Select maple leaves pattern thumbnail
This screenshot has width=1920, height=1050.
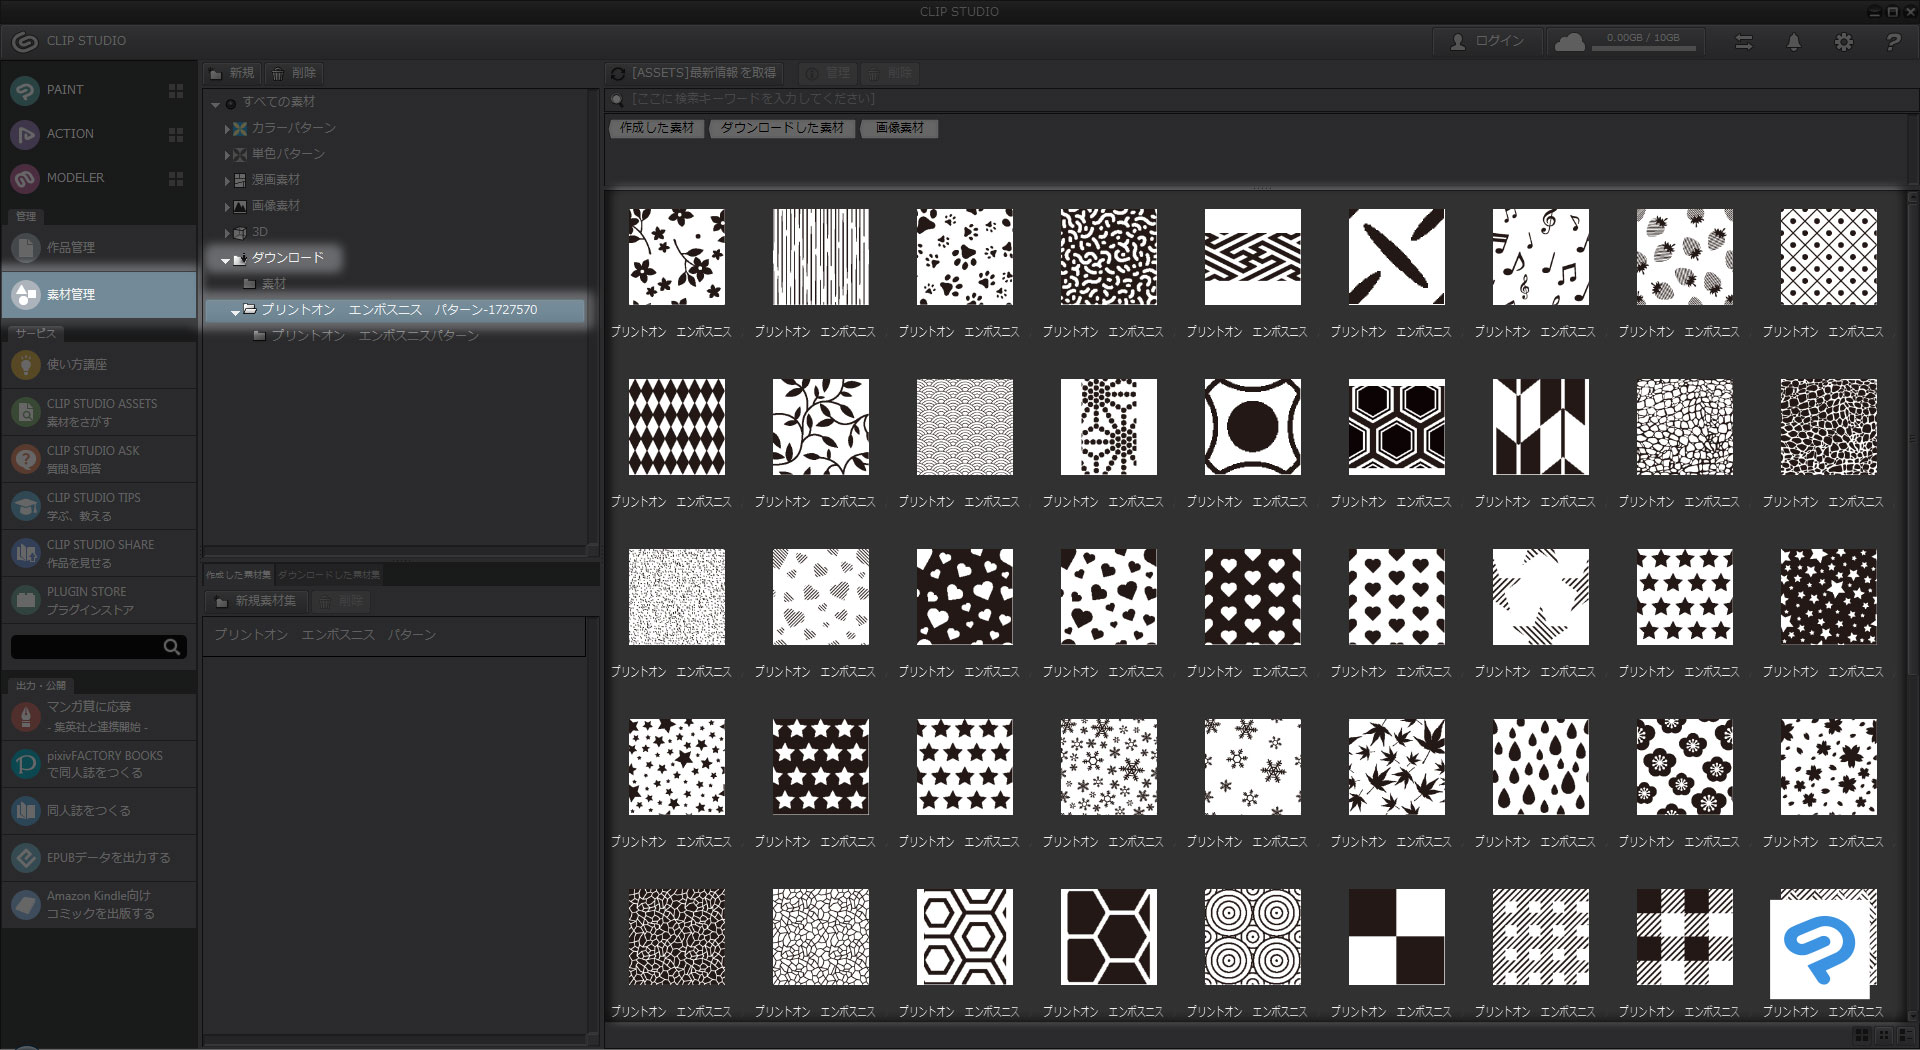tap(1397, 767)
